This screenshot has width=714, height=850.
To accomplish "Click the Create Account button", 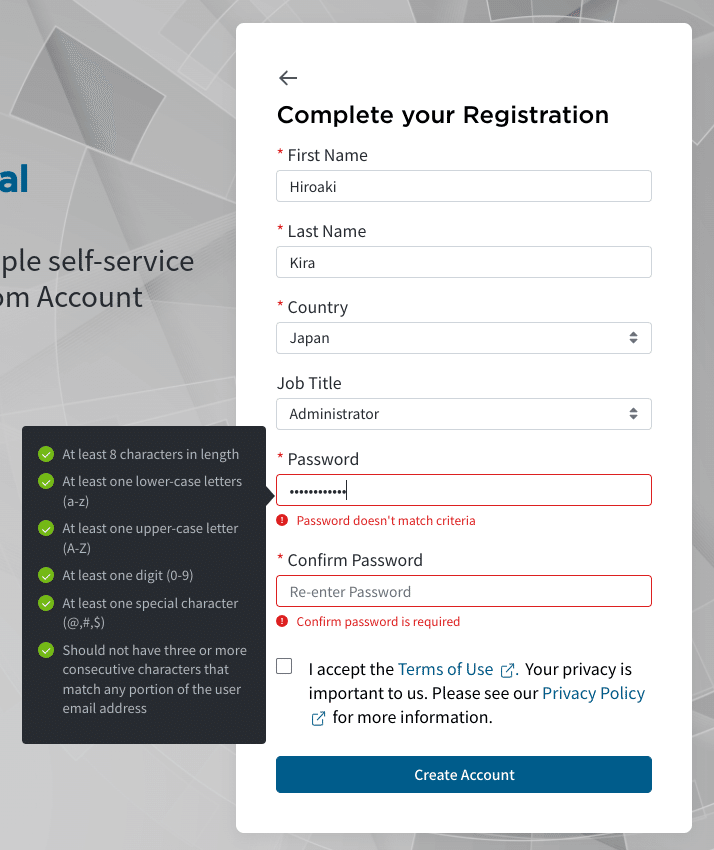I will coord(464,775).
